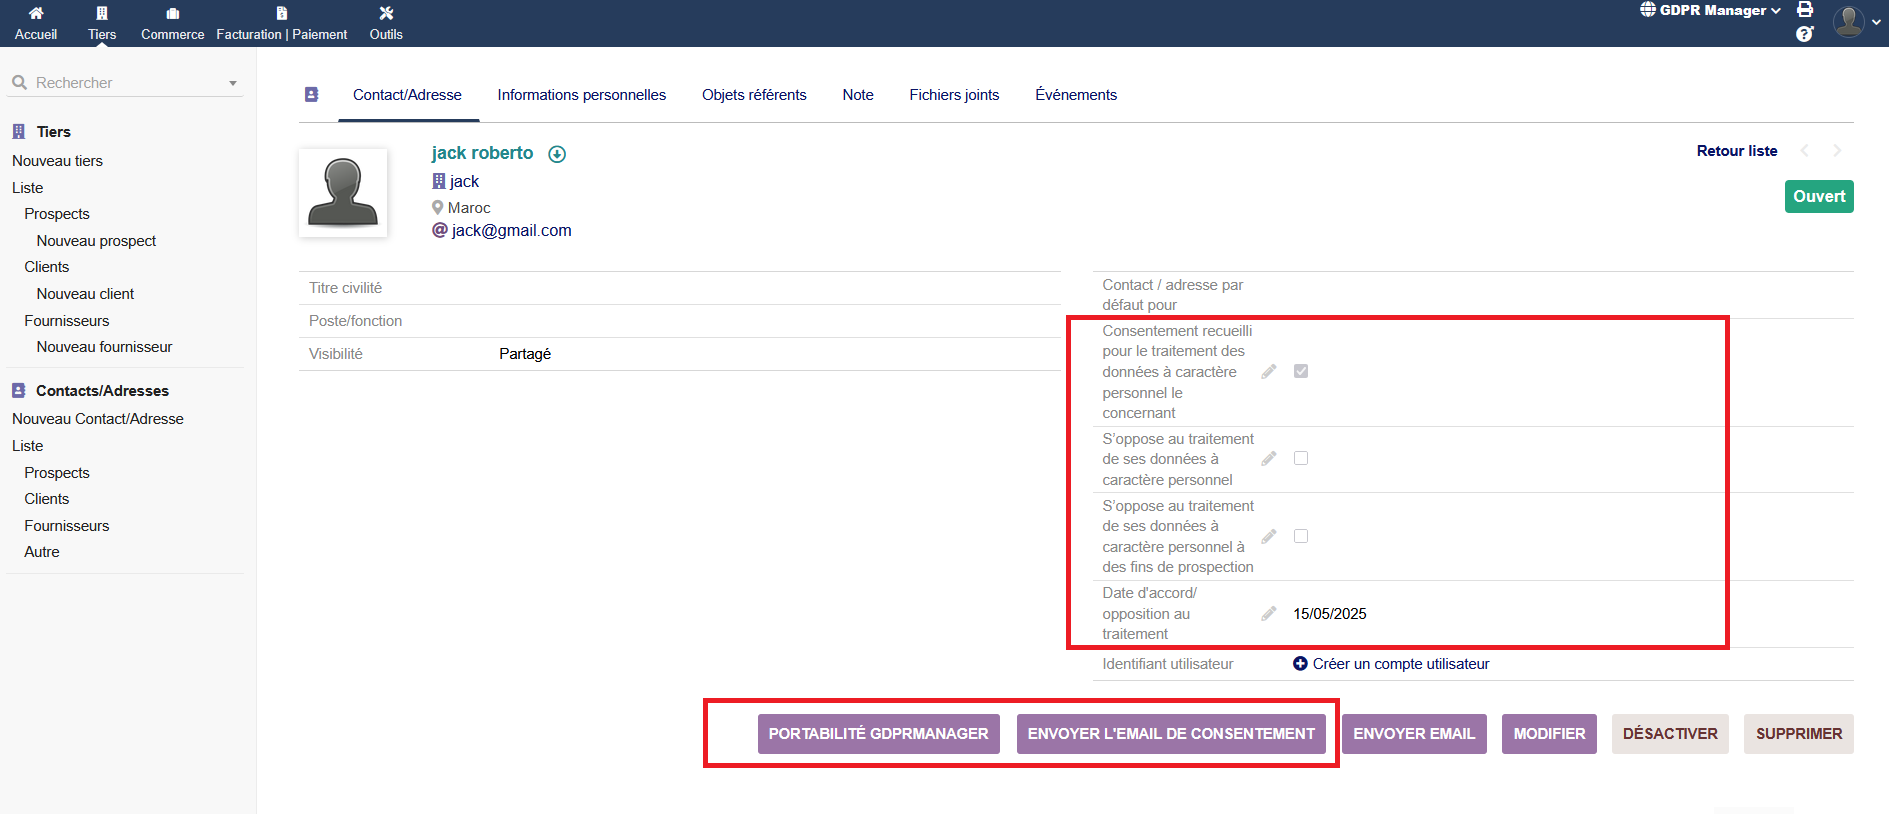
Task: Open the GDPR Manager entity dropdown
Action: coord(1711,10)
